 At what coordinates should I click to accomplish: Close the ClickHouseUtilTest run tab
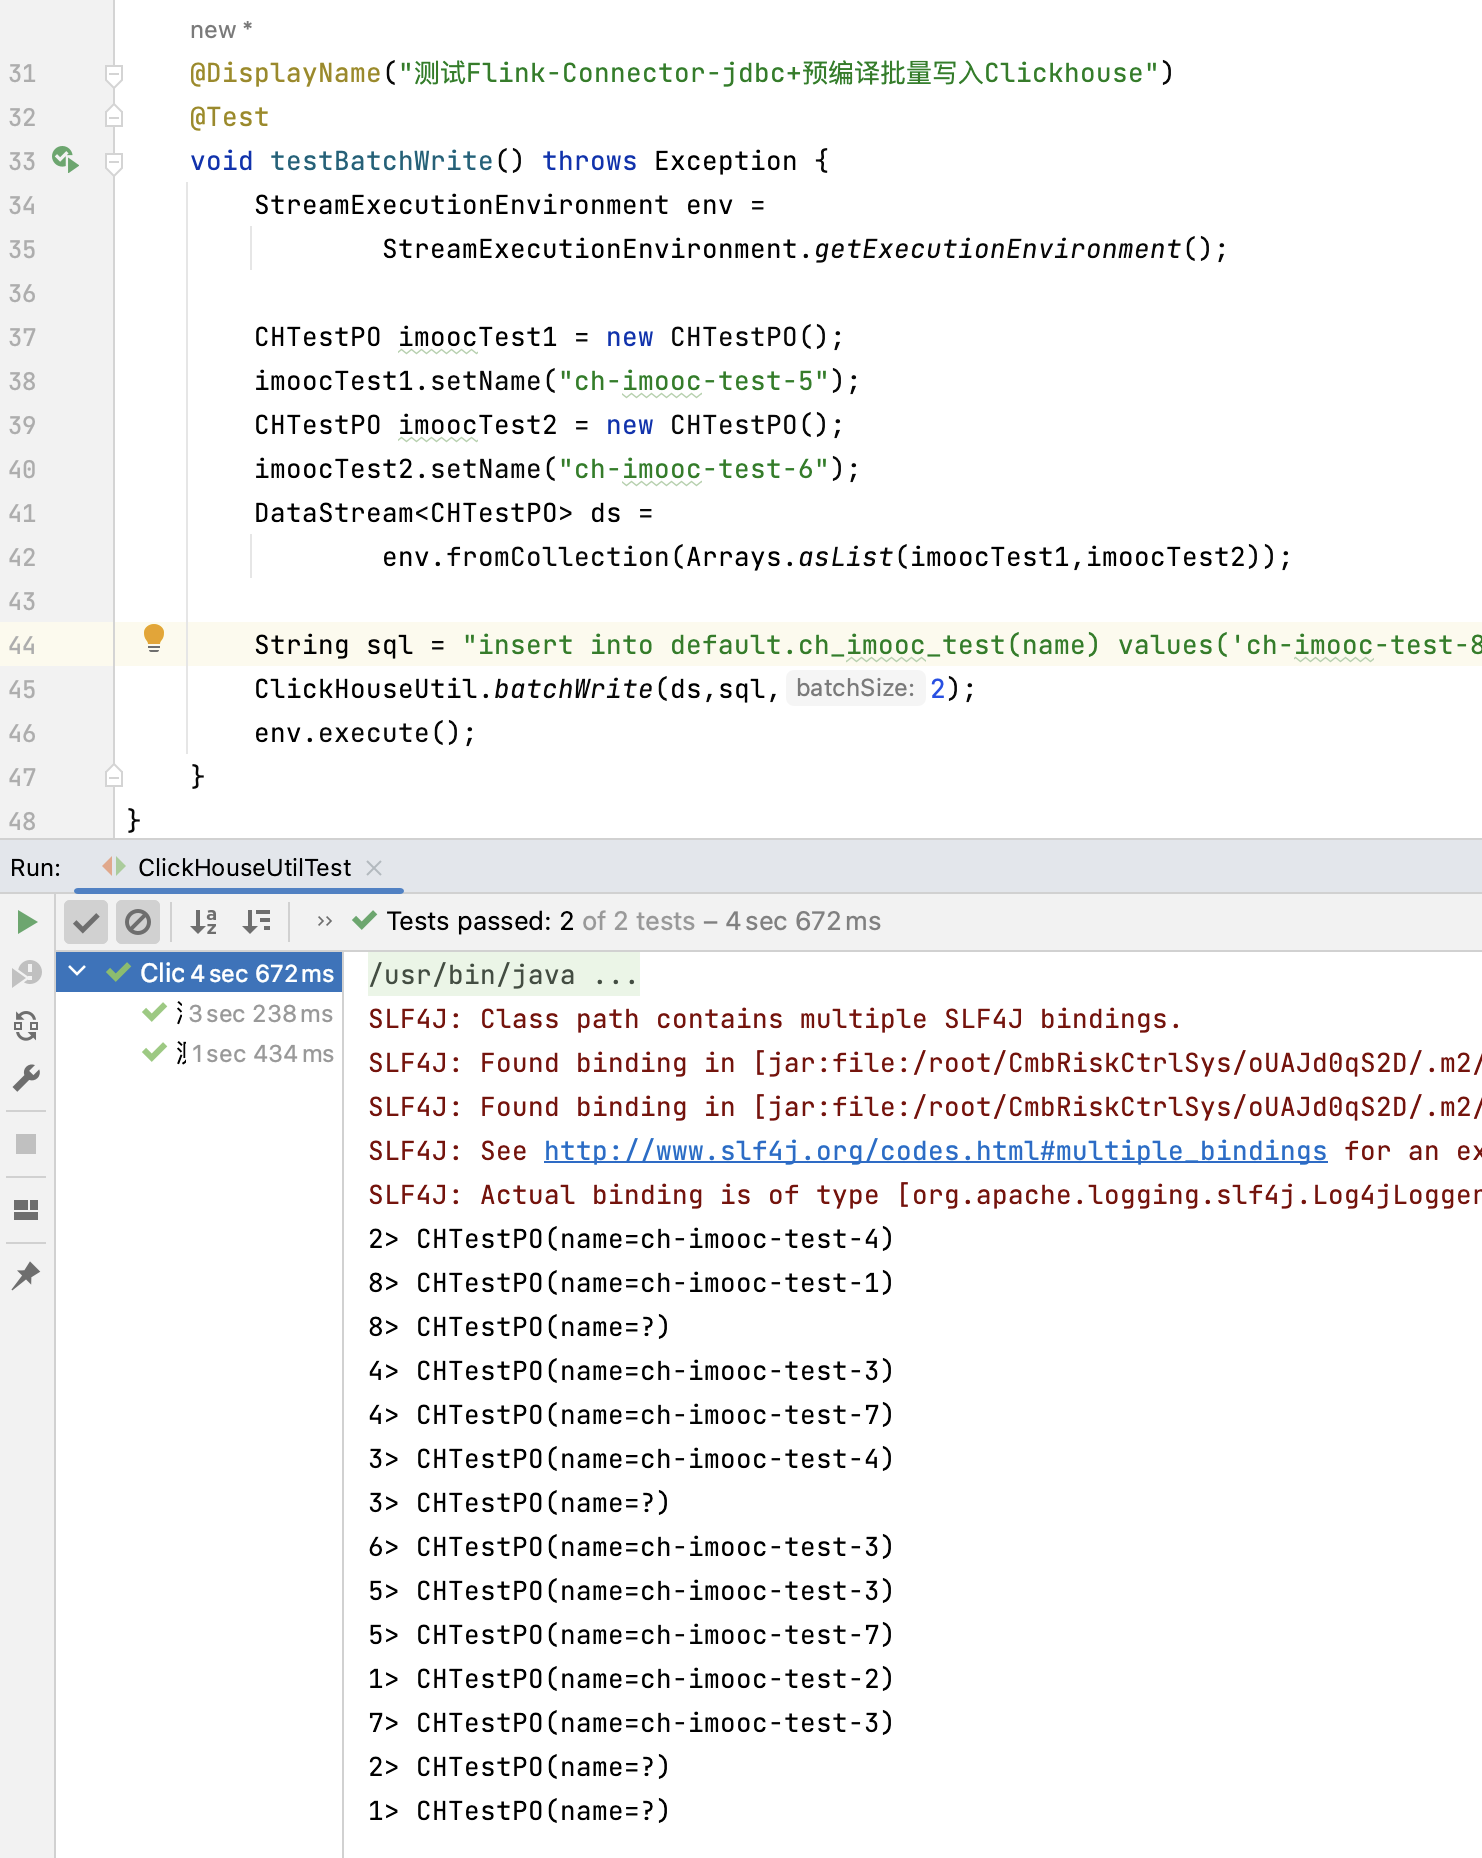click(374, 867)
